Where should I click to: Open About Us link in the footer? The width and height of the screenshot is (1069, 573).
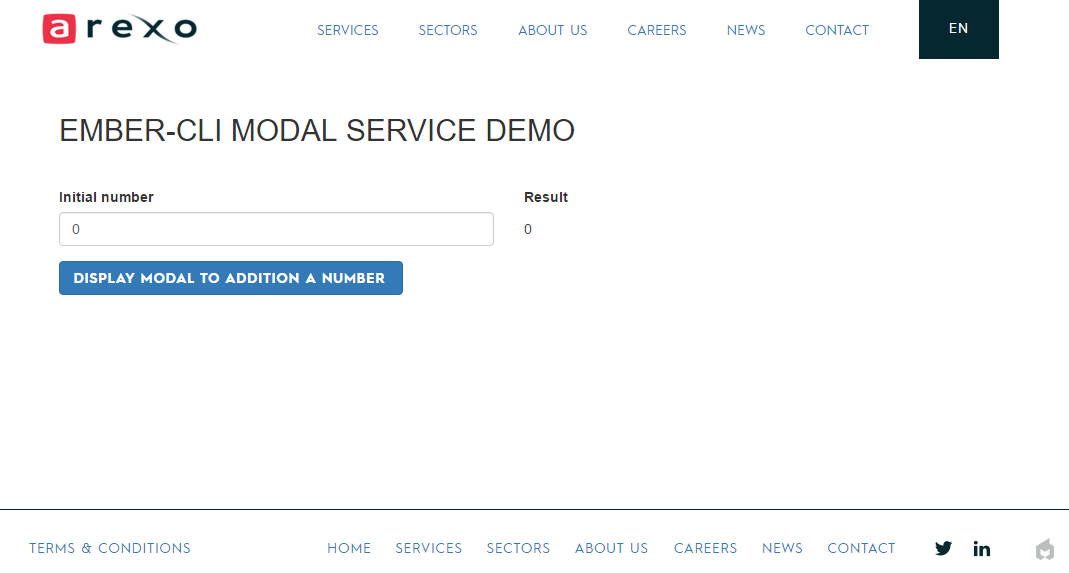tap(612, 548)
